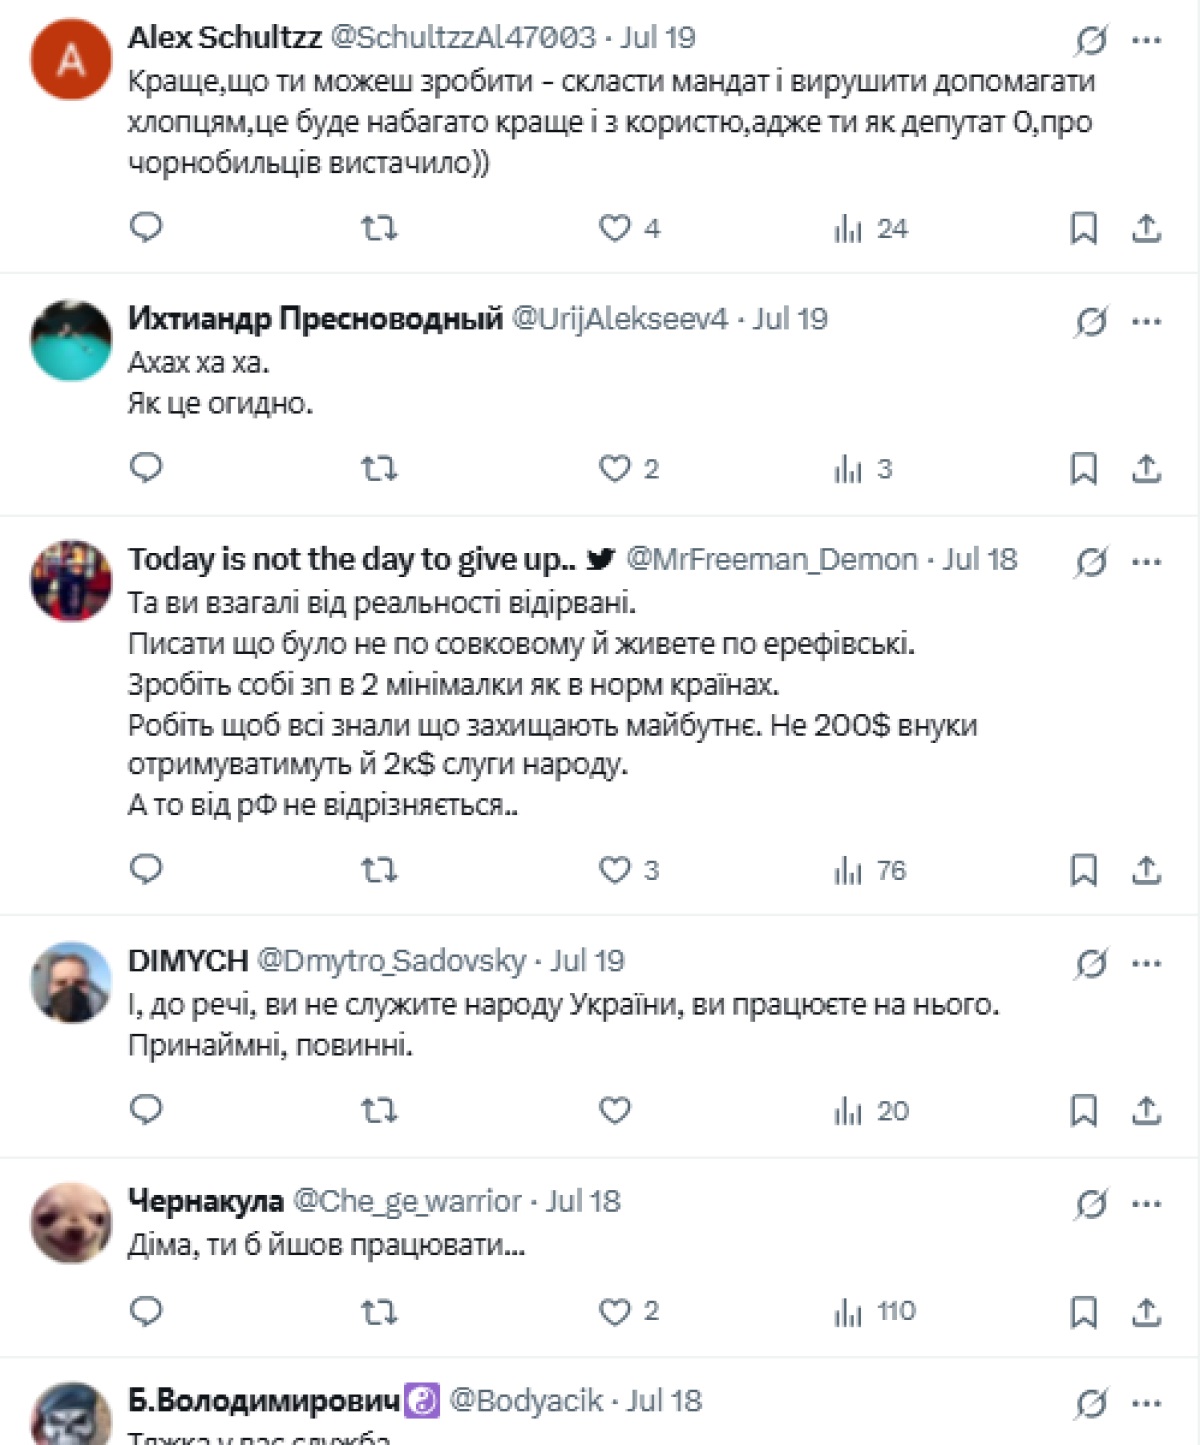Bookmark Alex Schultzz's tweet

click(1083, 228)
